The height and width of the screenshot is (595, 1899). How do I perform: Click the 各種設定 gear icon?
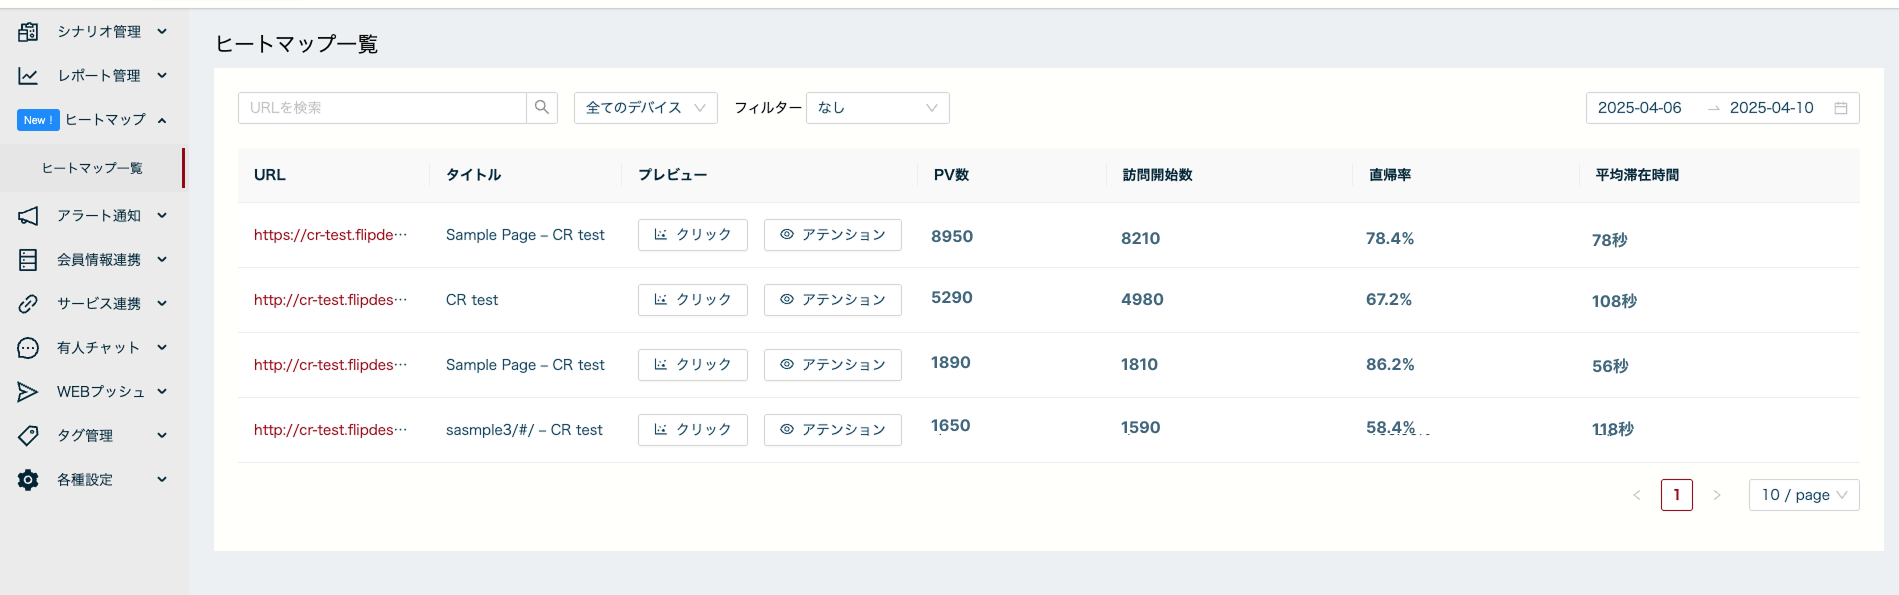28,480
